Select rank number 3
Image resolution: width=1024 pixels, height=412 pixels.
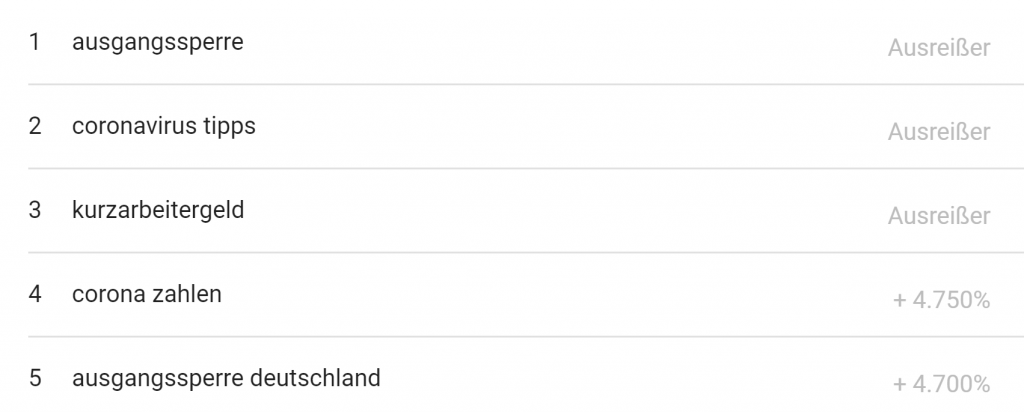click(x=35, y=210)
